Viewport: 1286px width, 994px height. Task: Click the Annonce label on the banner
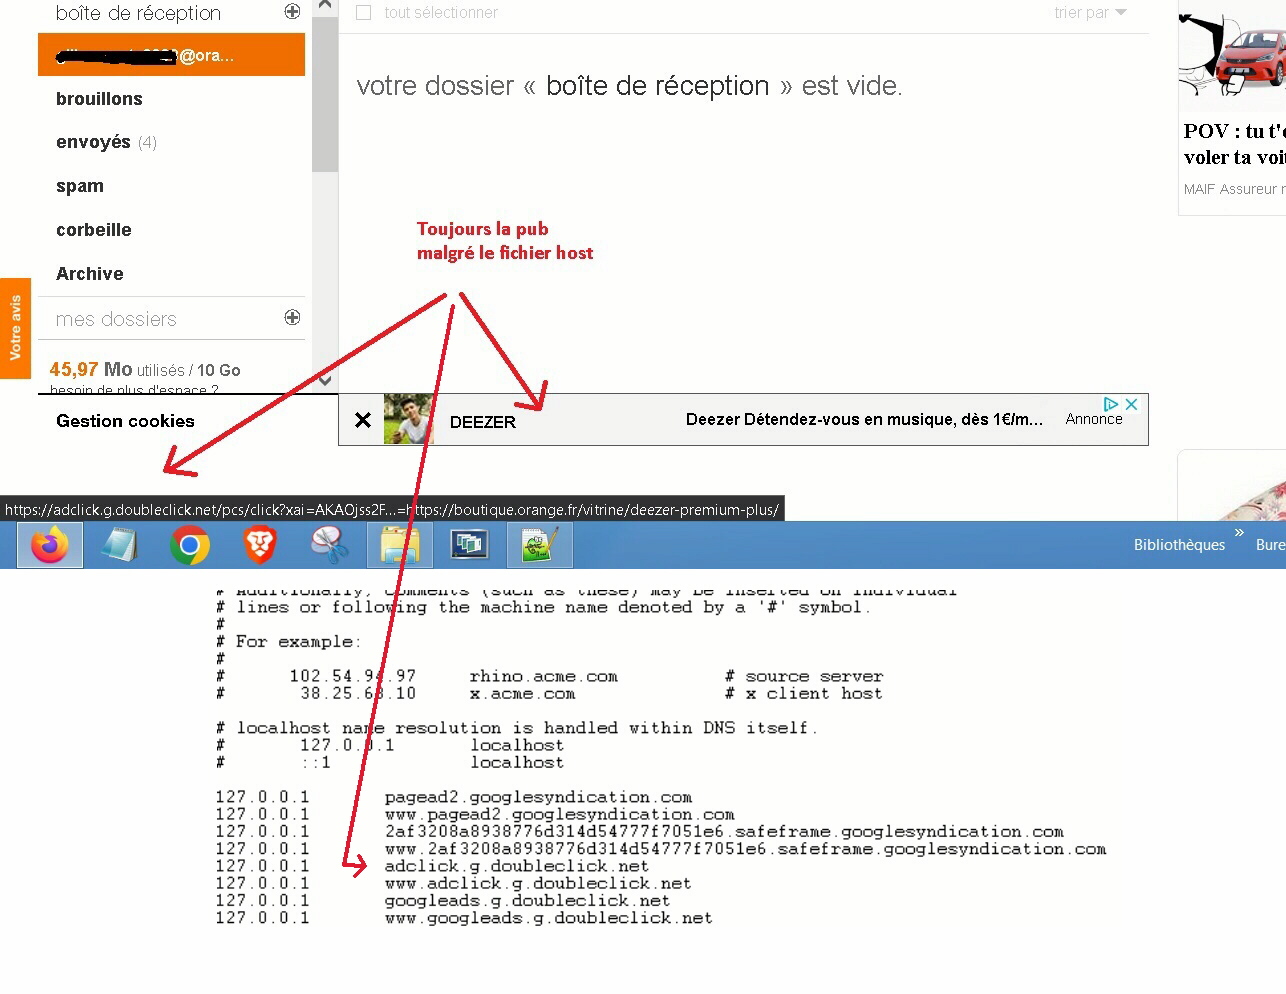pyautogui.click(x=1094, y=419)
